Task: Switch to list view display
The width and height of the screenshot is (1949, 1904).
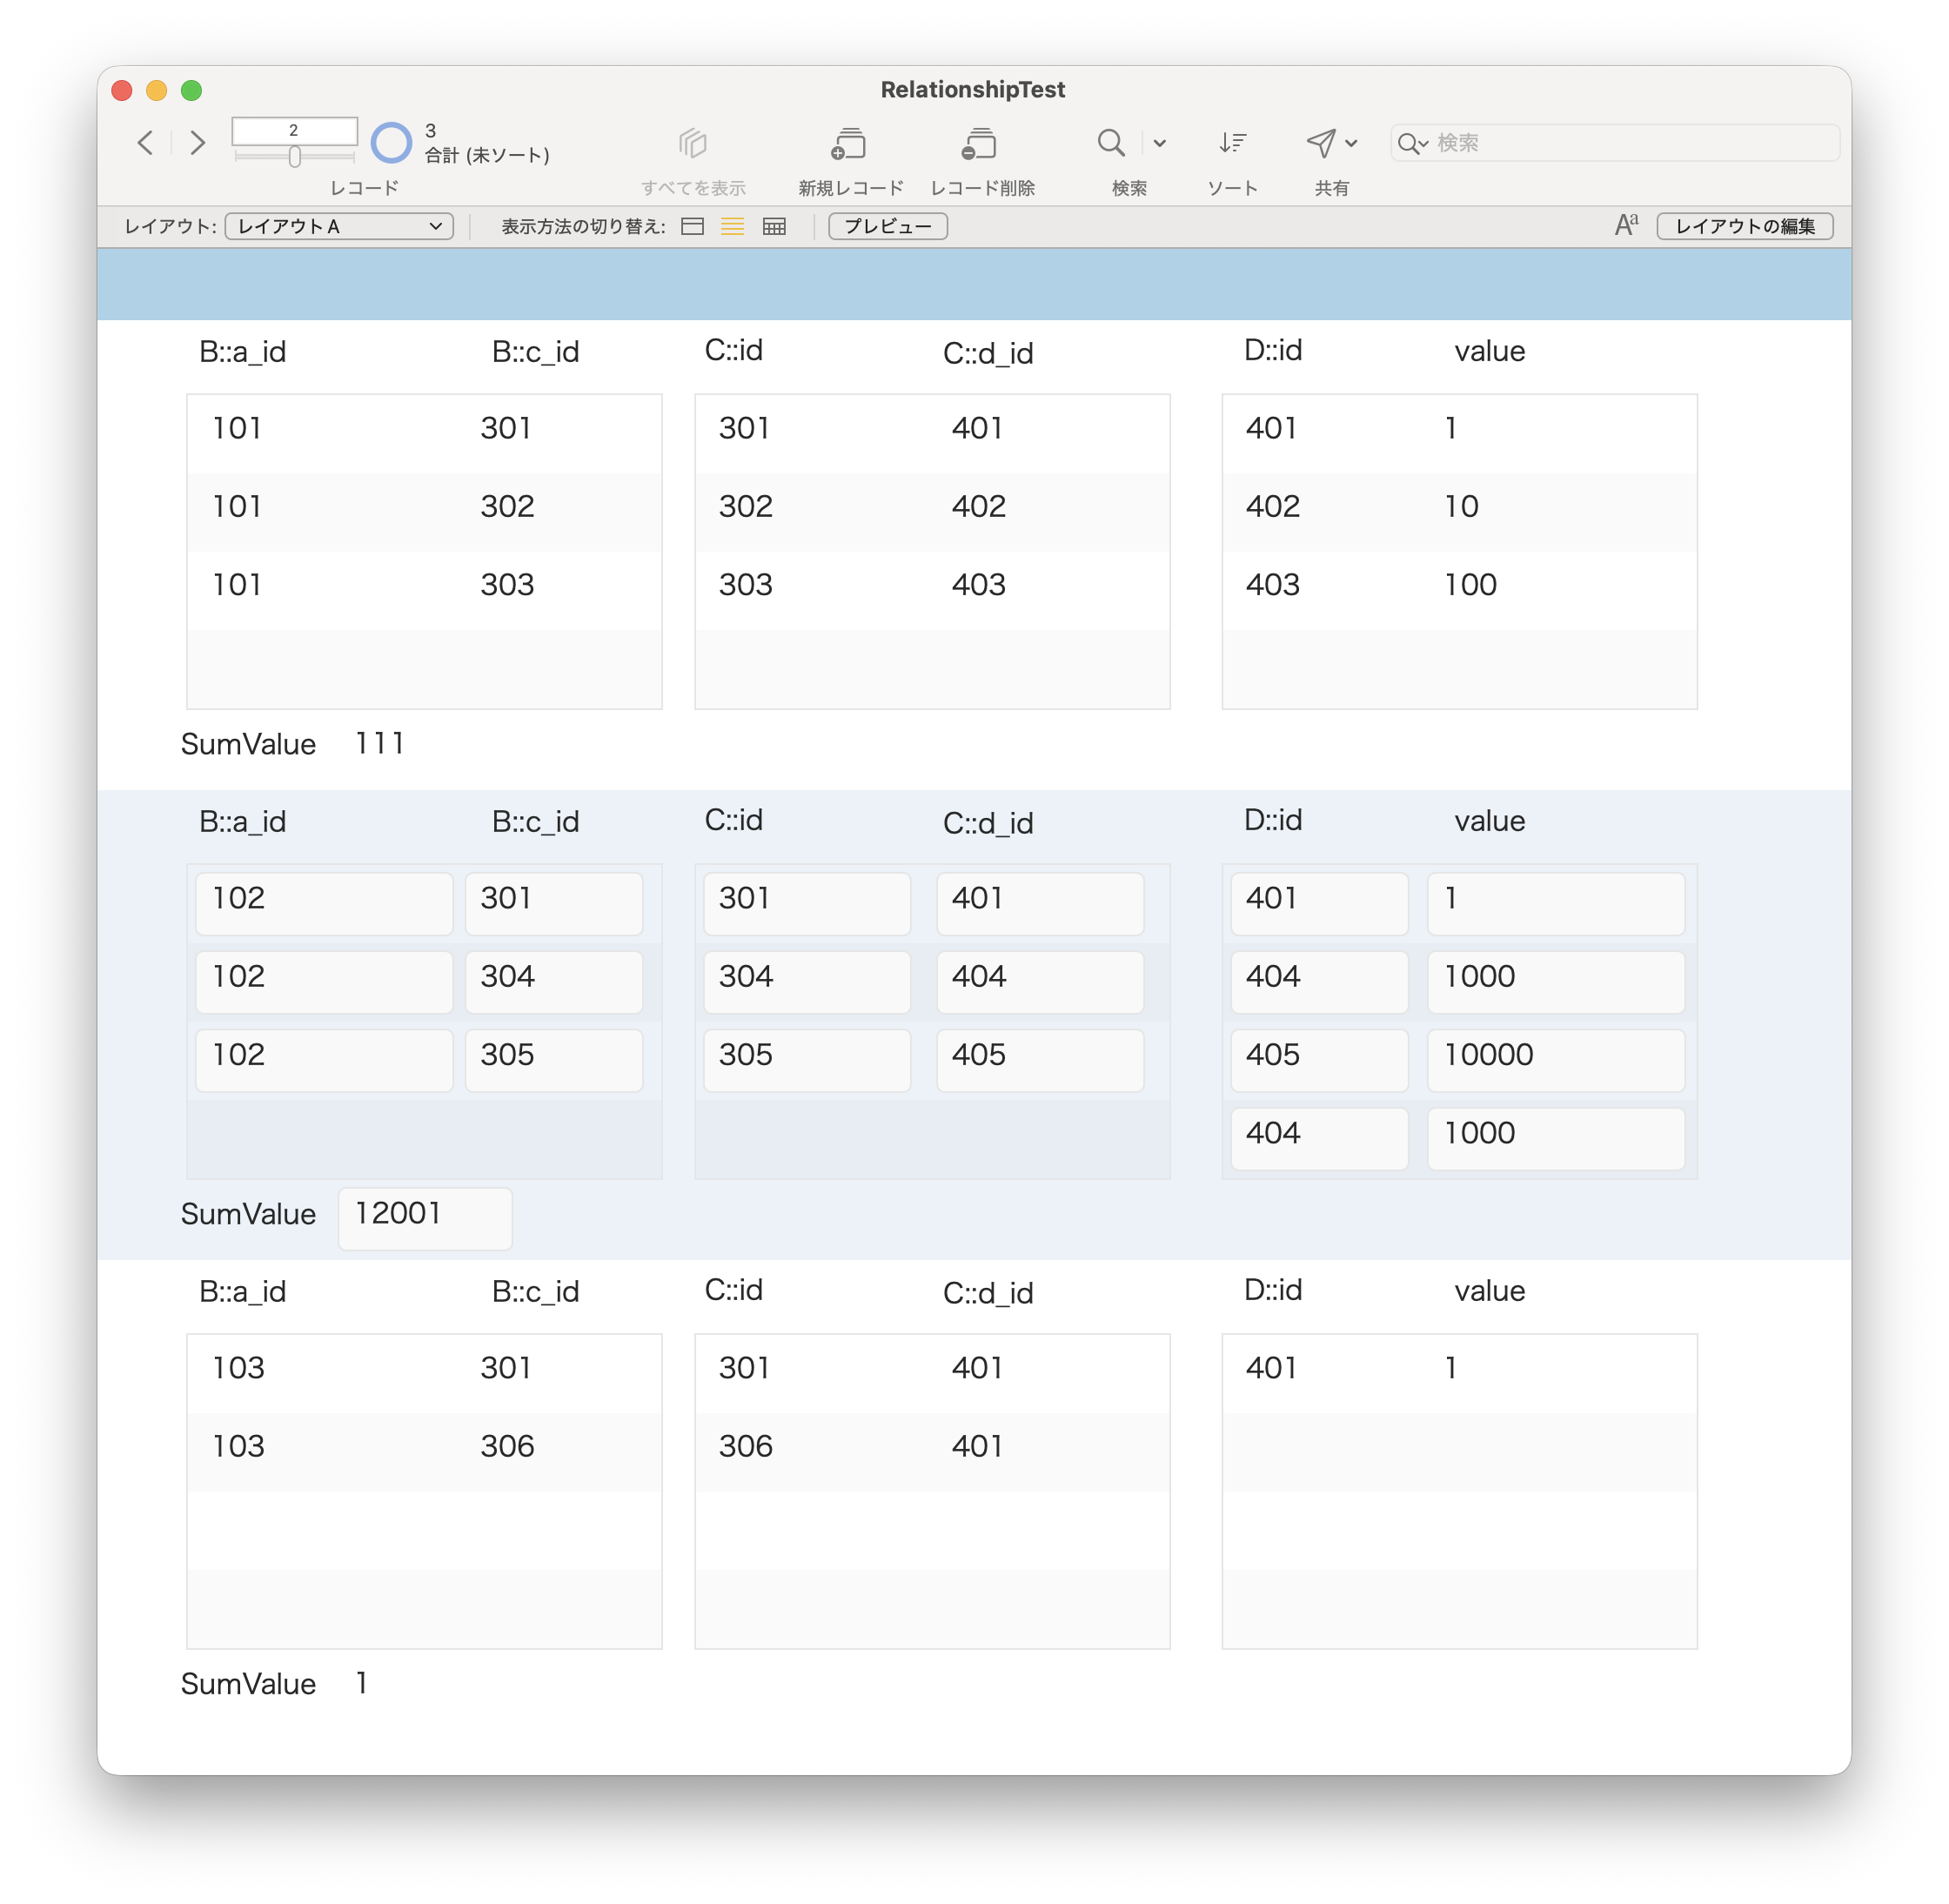Action: [733, 226]
